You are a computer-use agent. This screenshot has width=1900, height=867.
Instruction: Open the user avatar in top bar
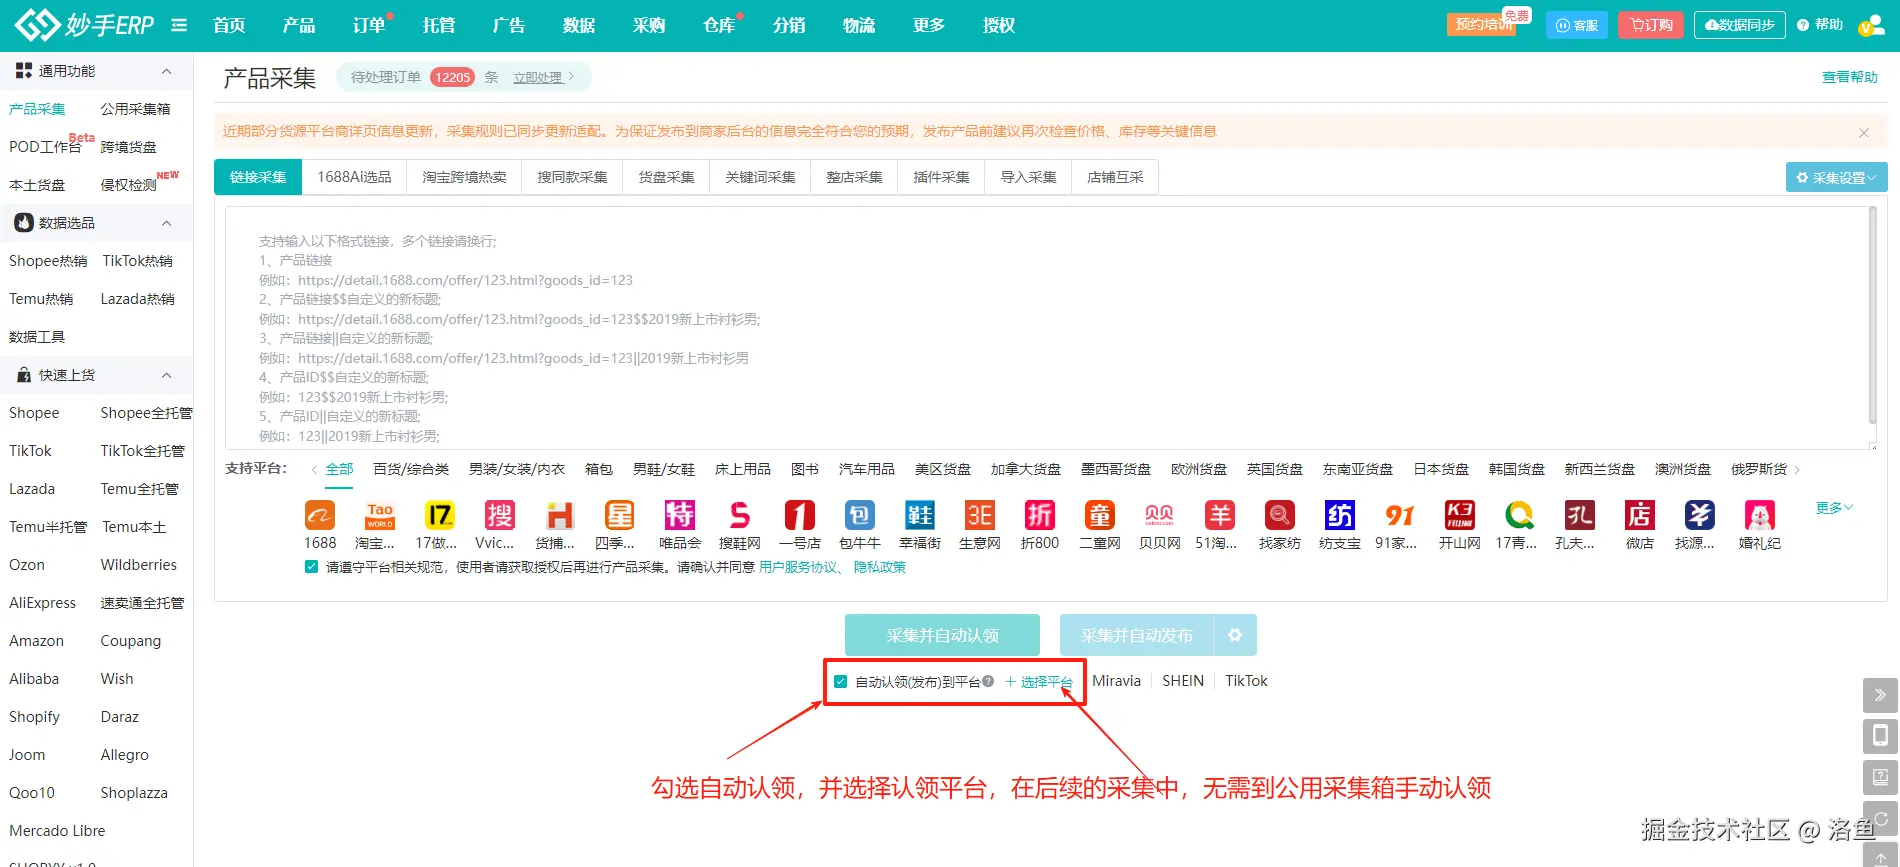pyautogui.click(x=1870, y=25)
